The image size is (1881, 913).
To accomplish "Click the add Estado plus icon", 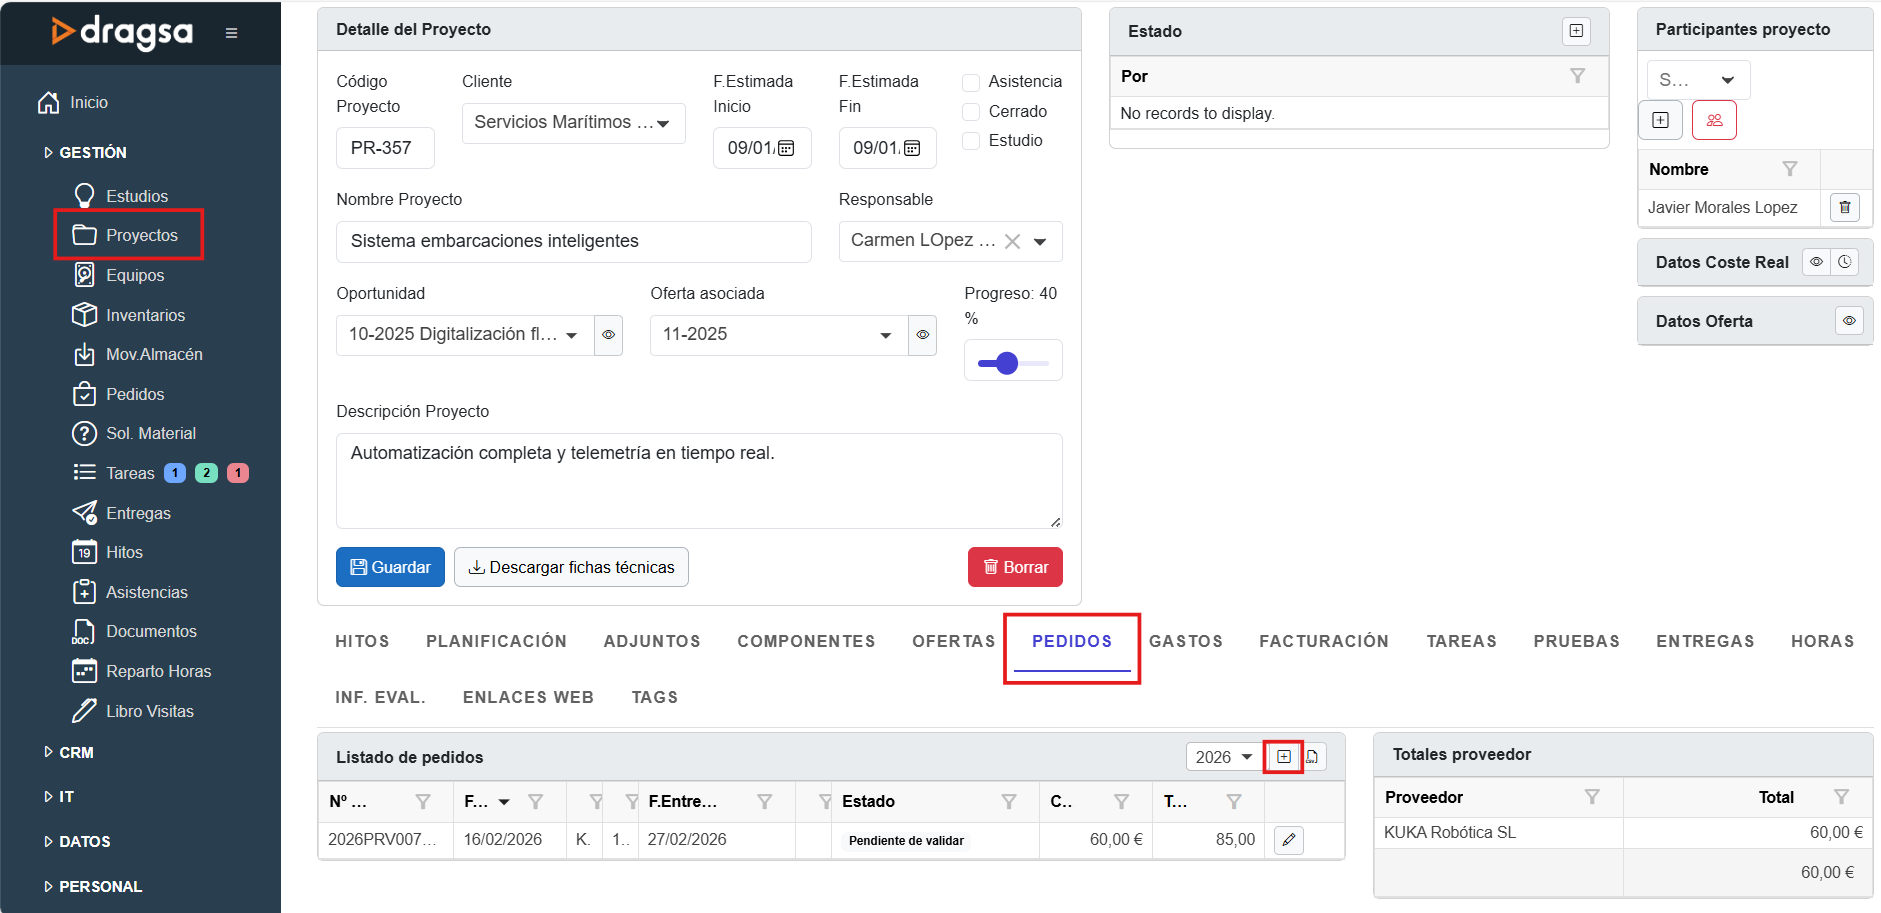I will click(x=1576, y=31).
